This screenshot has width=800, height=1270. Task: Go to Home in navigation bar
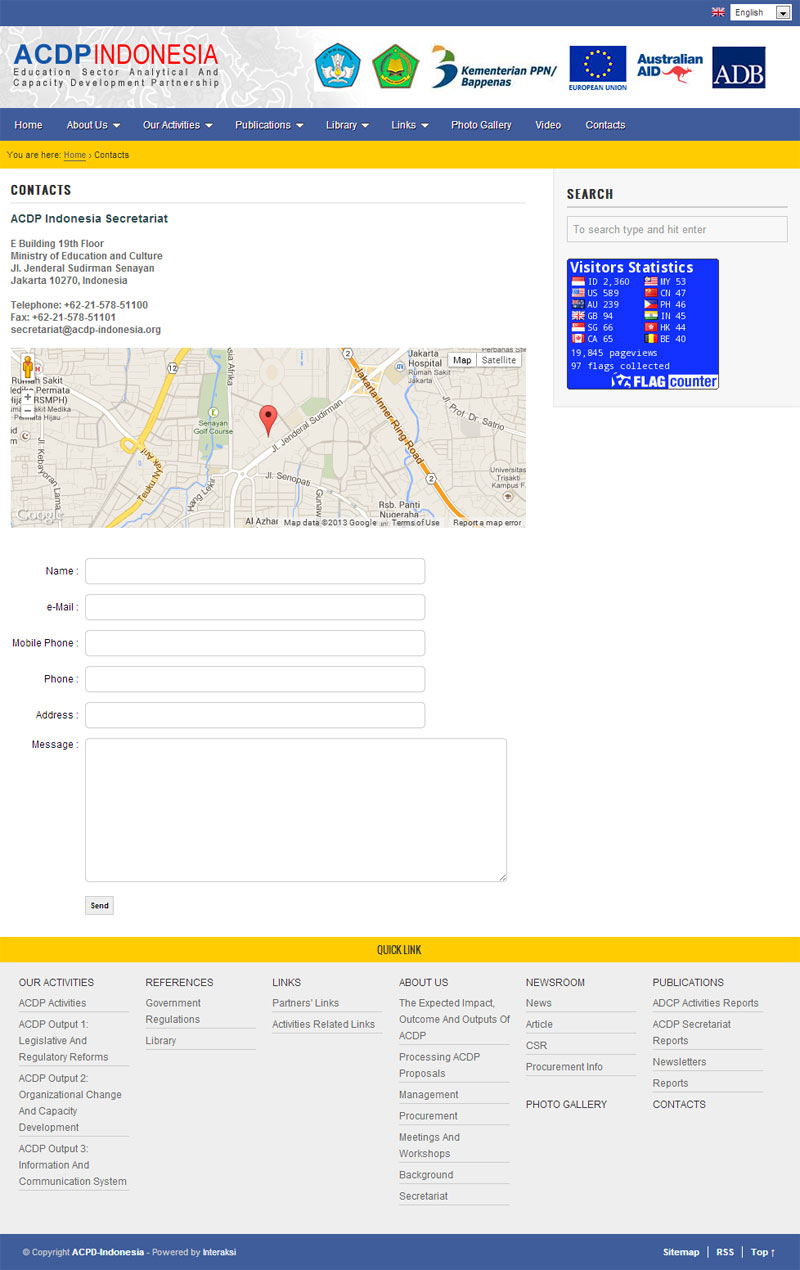pyautogui.click(x=28, y=125)
